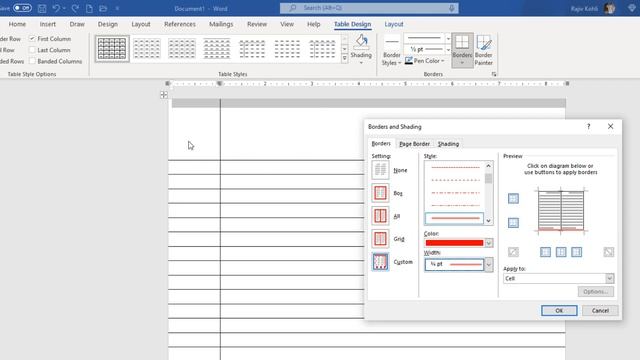Toggle bottom border button in Preview
Image resolution: width=640 pixels, height=360 pixels.
point(513,223)
